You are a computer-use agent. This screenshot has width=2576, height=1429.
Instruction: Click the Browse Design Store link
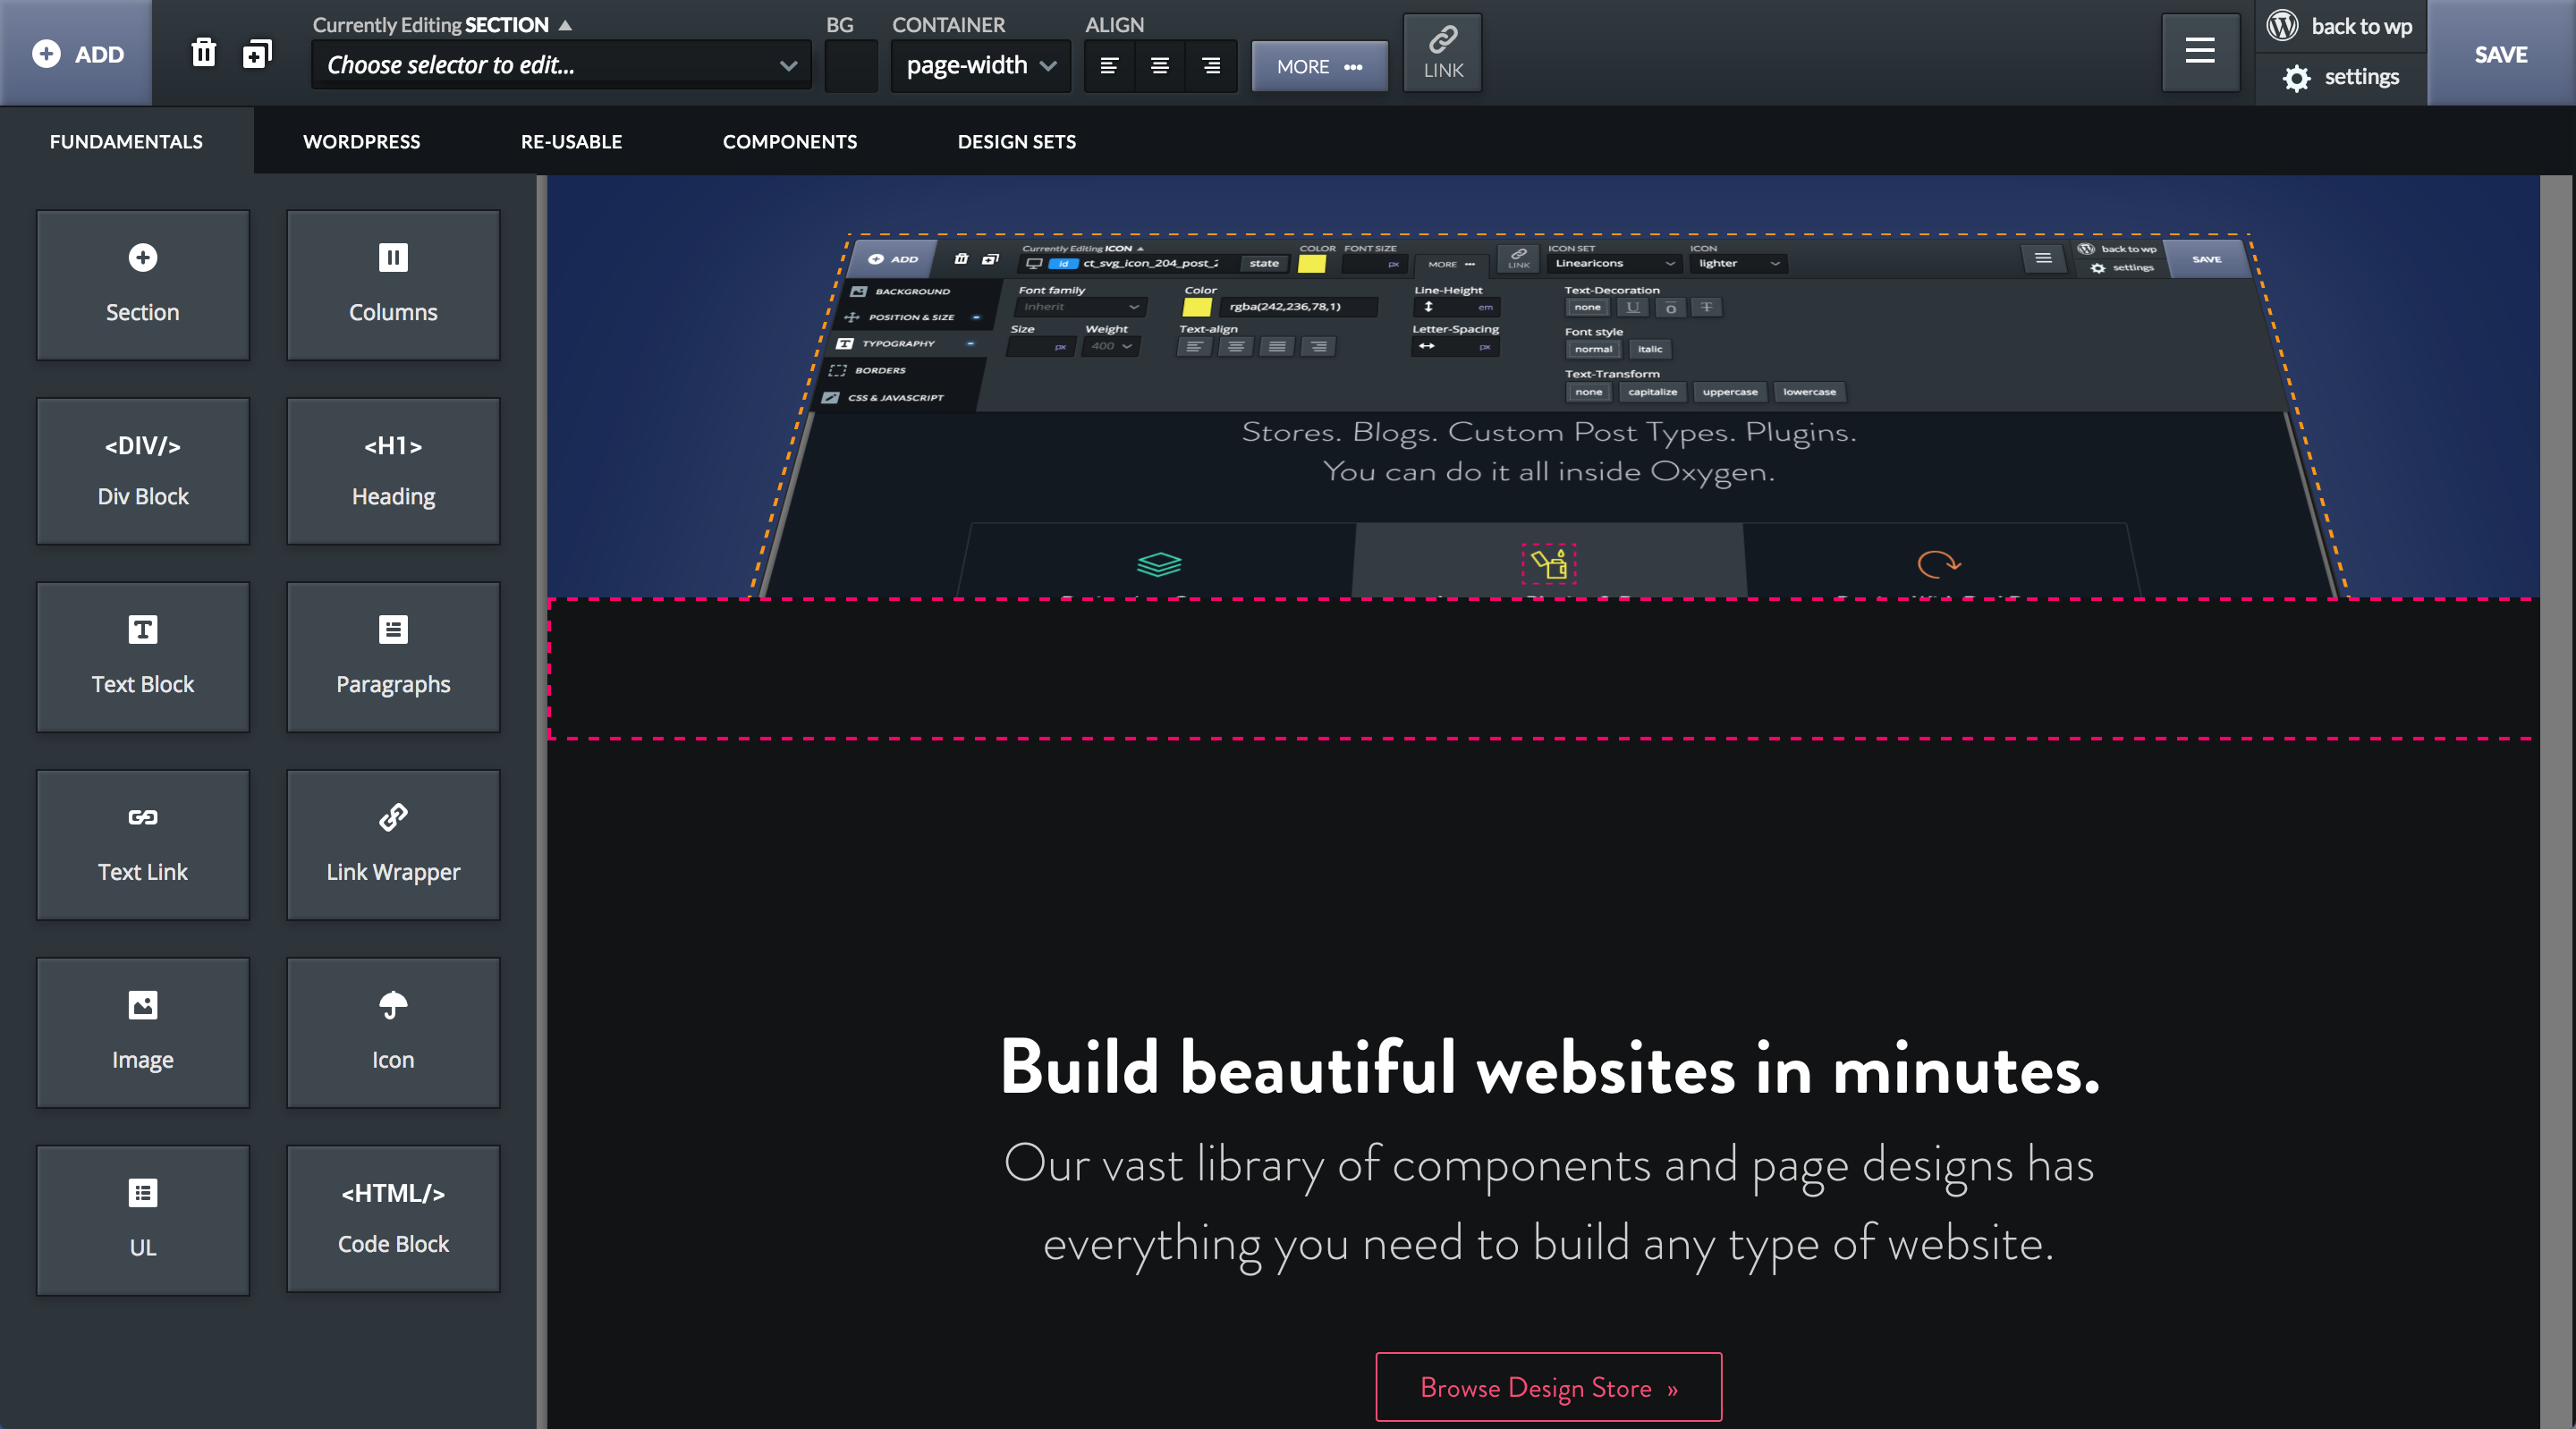tap(1548, 1387)
